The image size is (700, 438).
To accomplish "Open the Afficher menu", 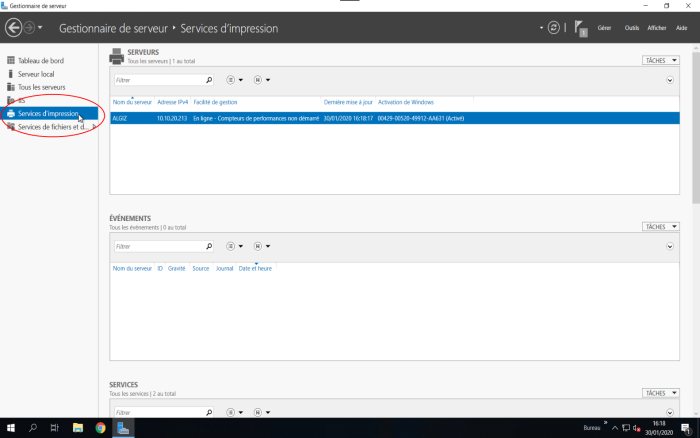I will coord(657,28).
